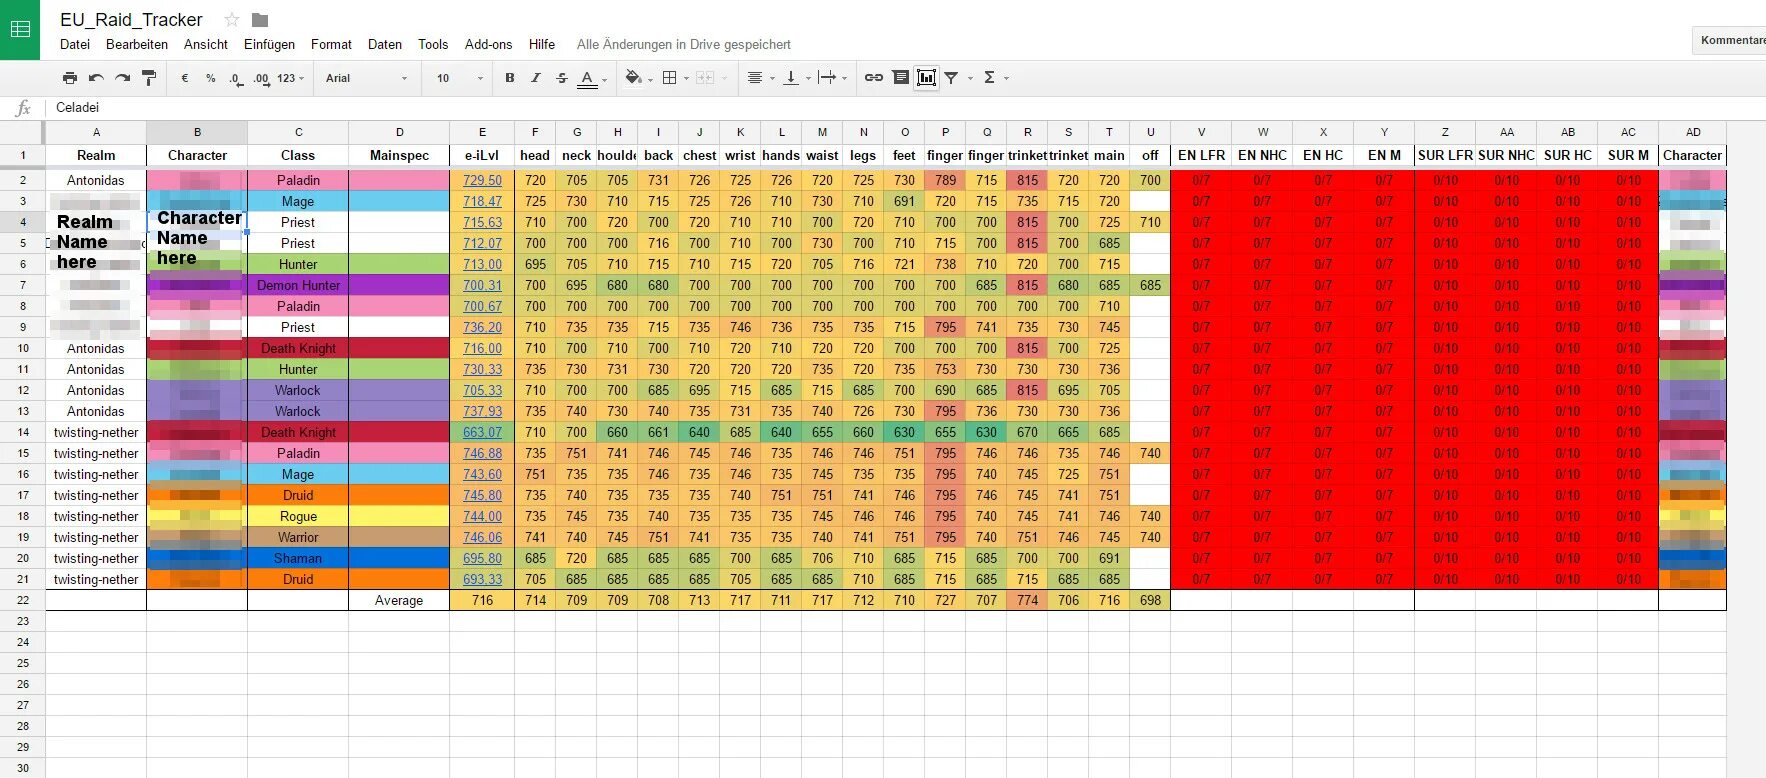
Task: Star the EU_Raid_Tracker document
Action: click(232, 19)
